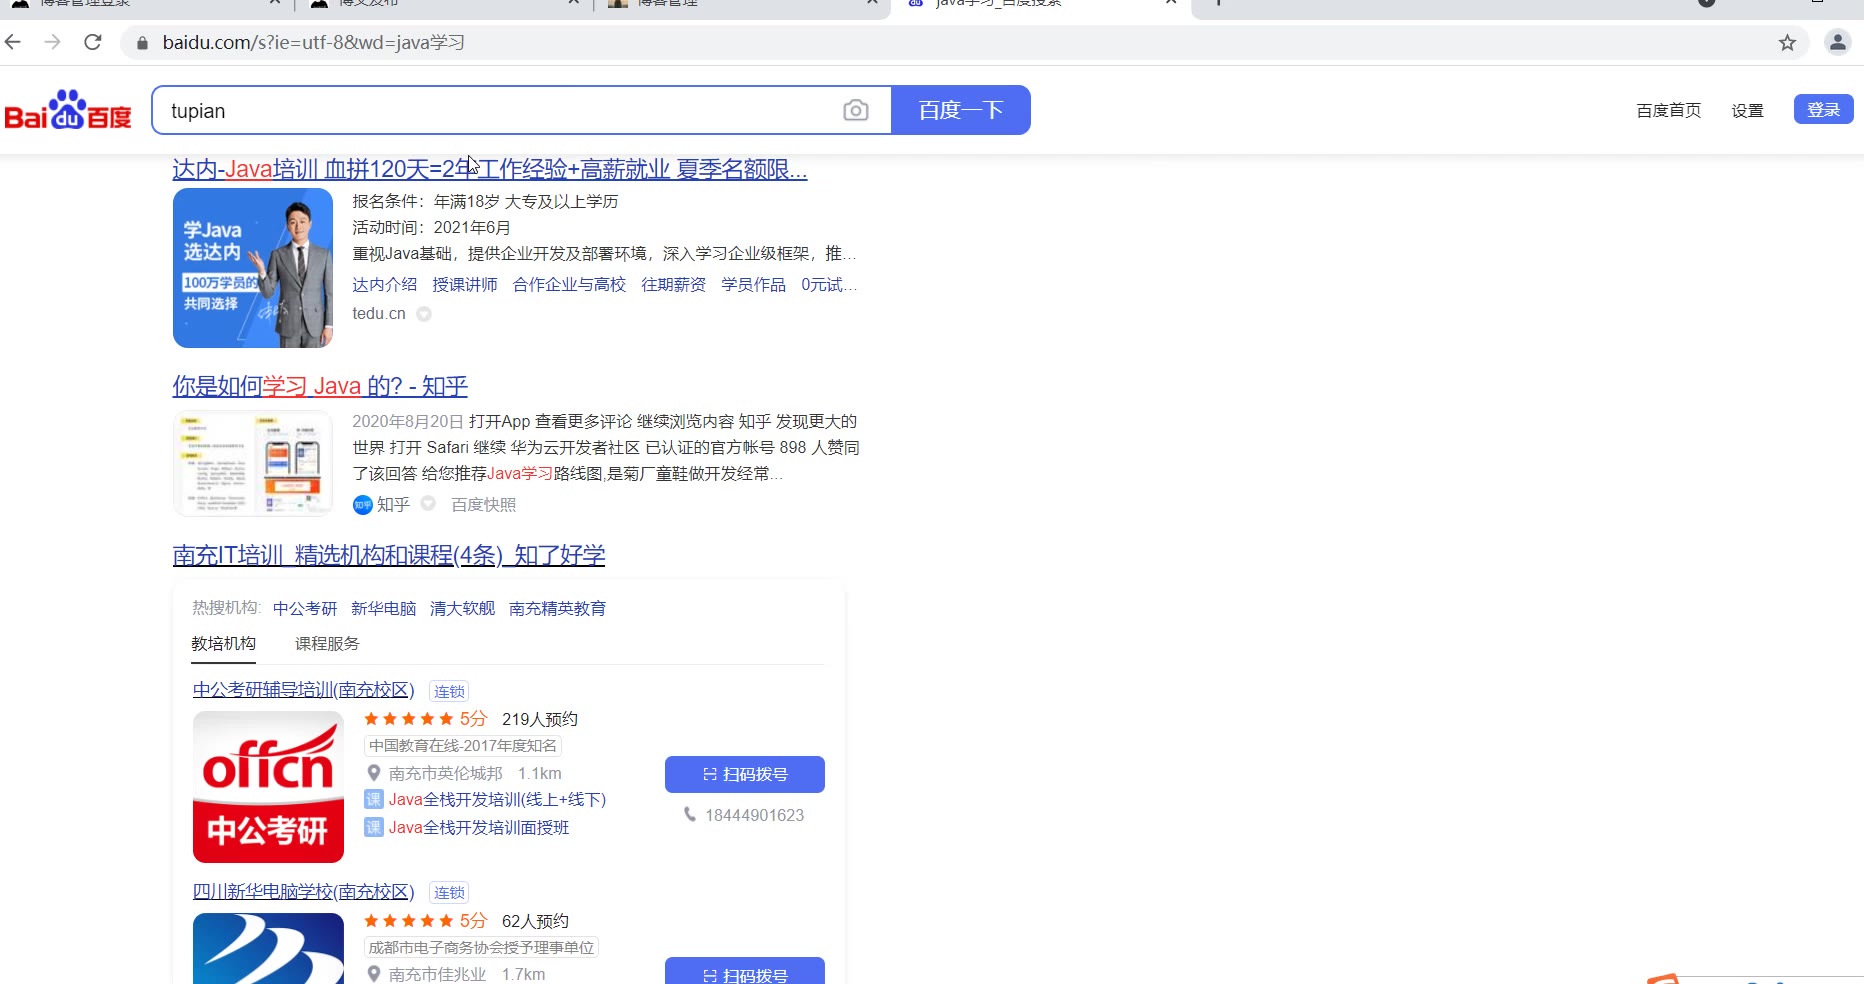The height and width of the screenshot is (984, 1864).
Task: View site security lock info
Action: click(x=142, y=43)
